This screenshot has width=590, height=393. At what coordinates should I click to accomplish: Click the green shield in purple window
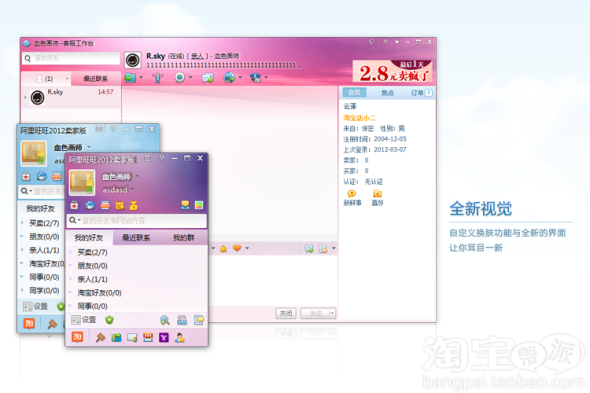click(x=109, y=320)
